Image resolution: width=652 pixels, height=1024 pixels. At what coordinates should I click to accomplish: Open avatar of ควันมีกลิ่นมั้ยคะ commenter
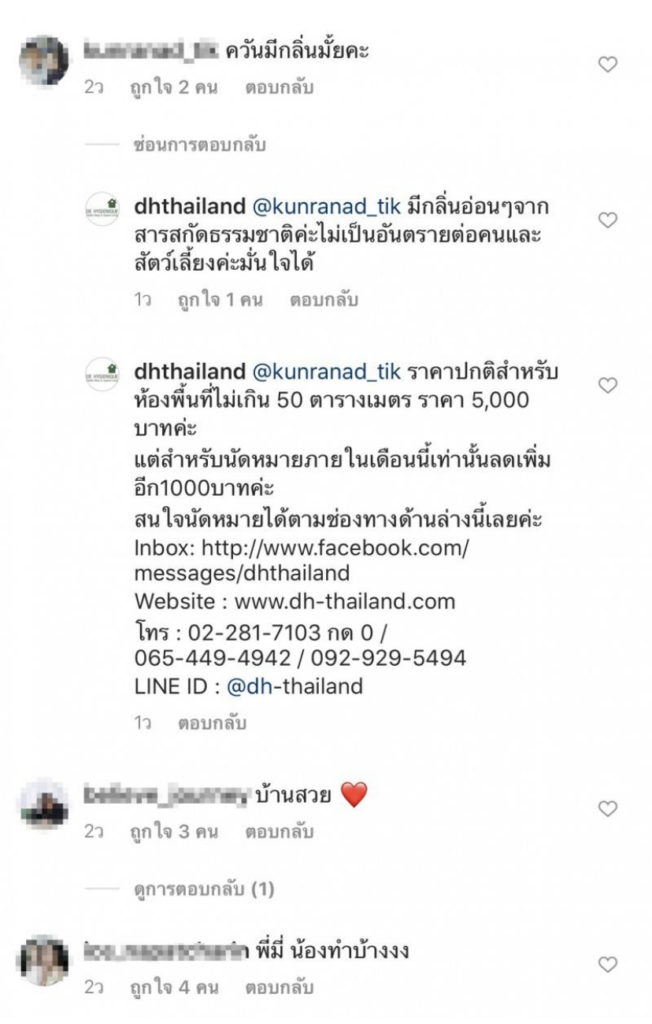(44, 61)
